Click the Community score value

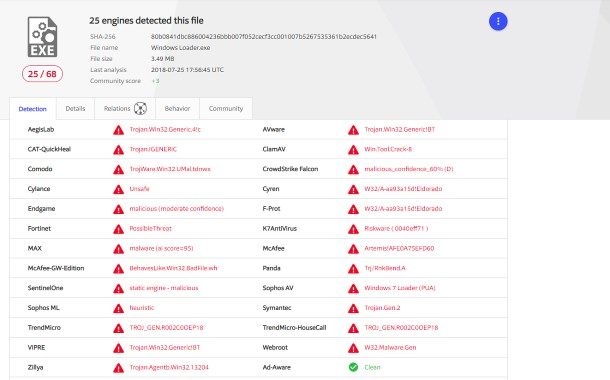click(155, 81)
